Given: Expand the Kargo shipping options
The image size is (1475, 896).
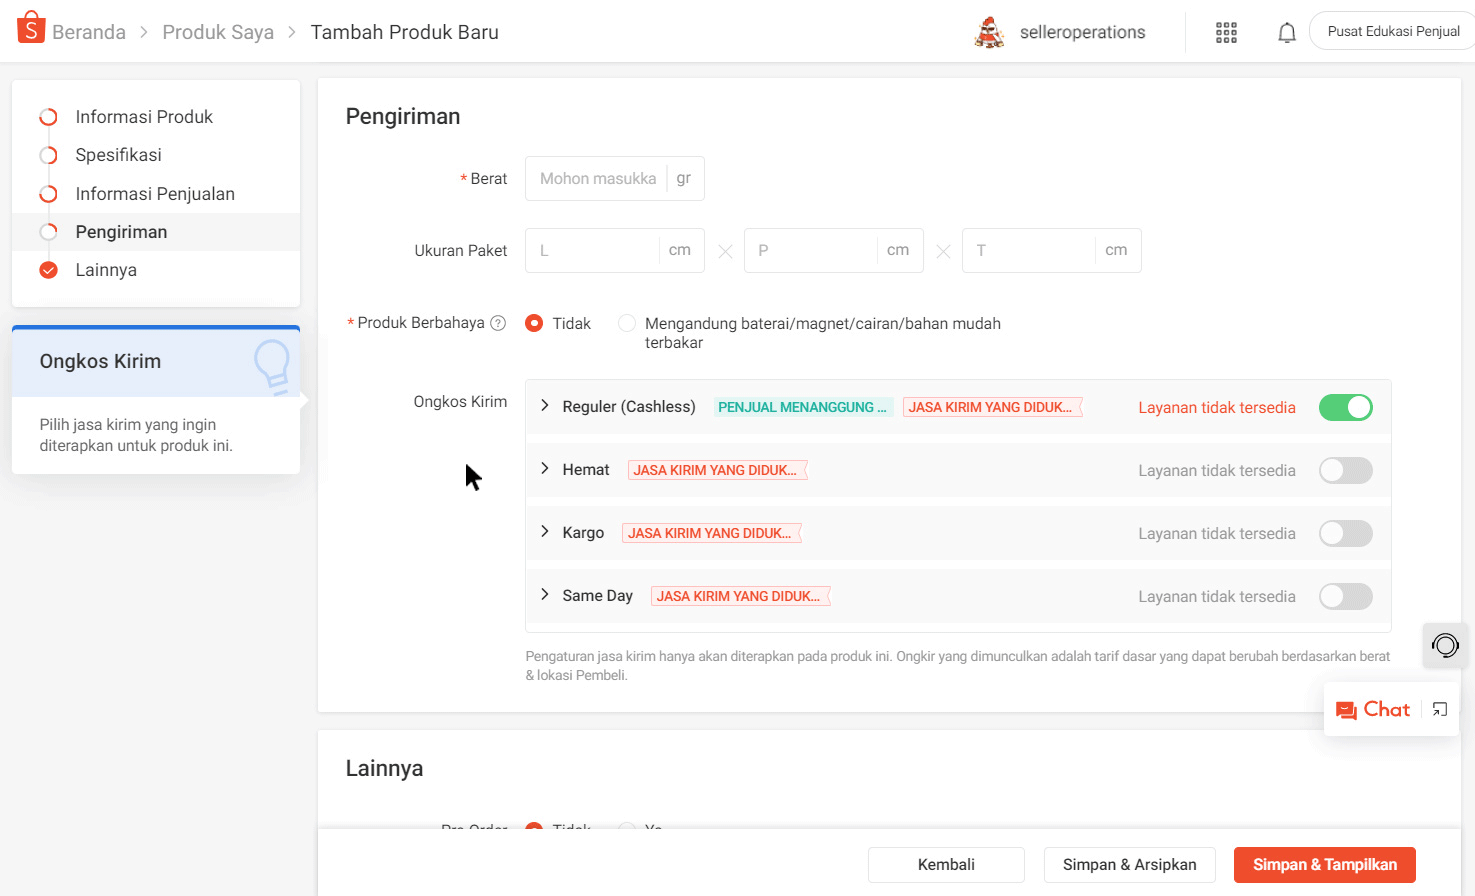Looking at the screenshot, I should point(545,532).
